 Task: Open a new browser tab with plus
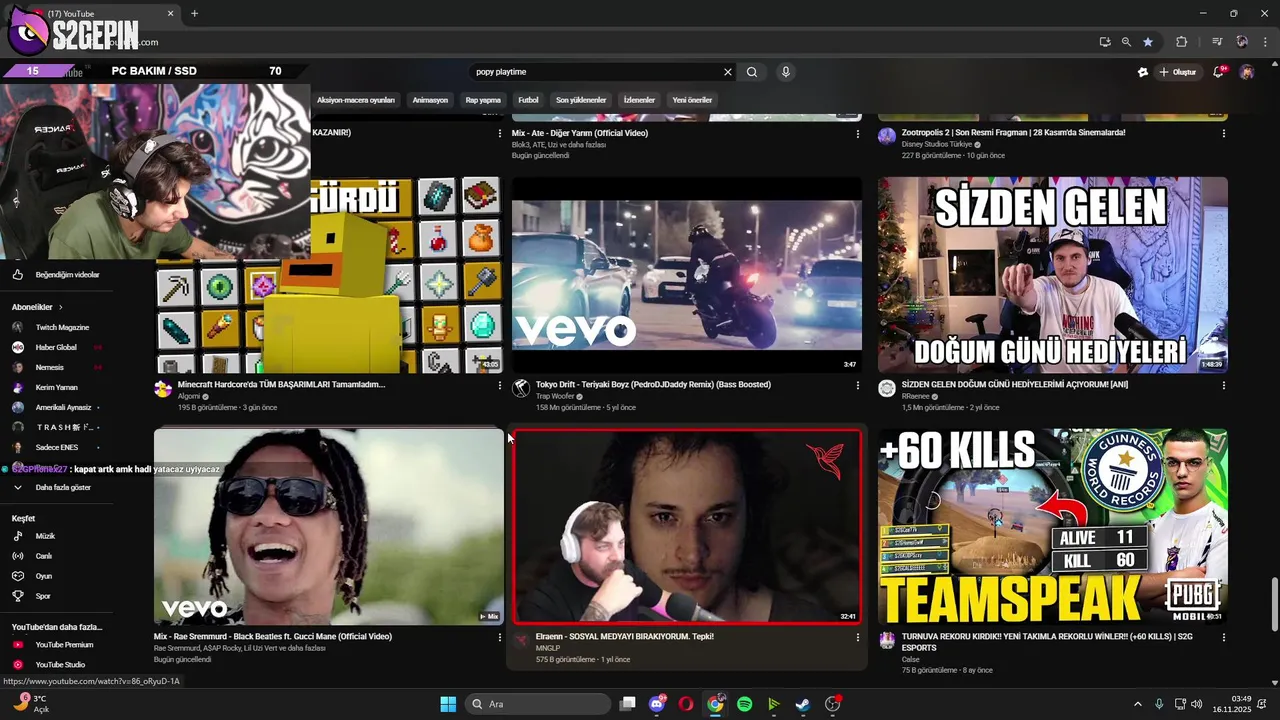(194, 13)
